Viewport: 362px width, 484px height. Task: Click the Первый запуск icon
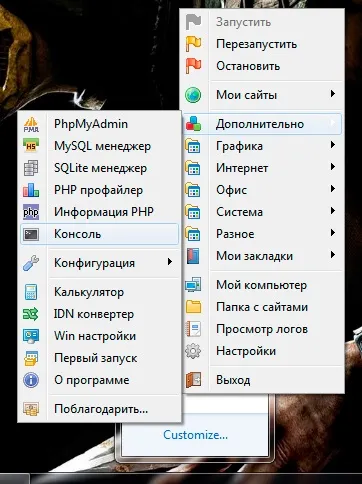click(31, 358)
